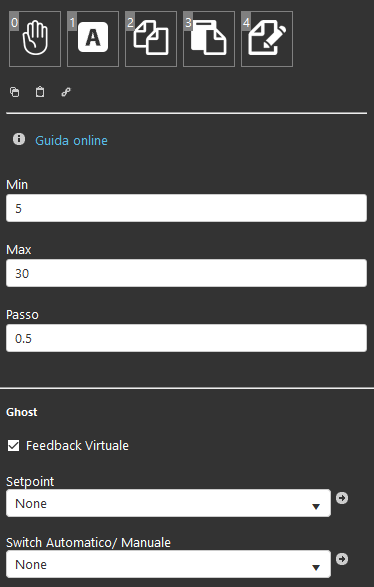Select the overlapping pages icon numbered 2
This screenshot has width=374, height=587.
151,39
